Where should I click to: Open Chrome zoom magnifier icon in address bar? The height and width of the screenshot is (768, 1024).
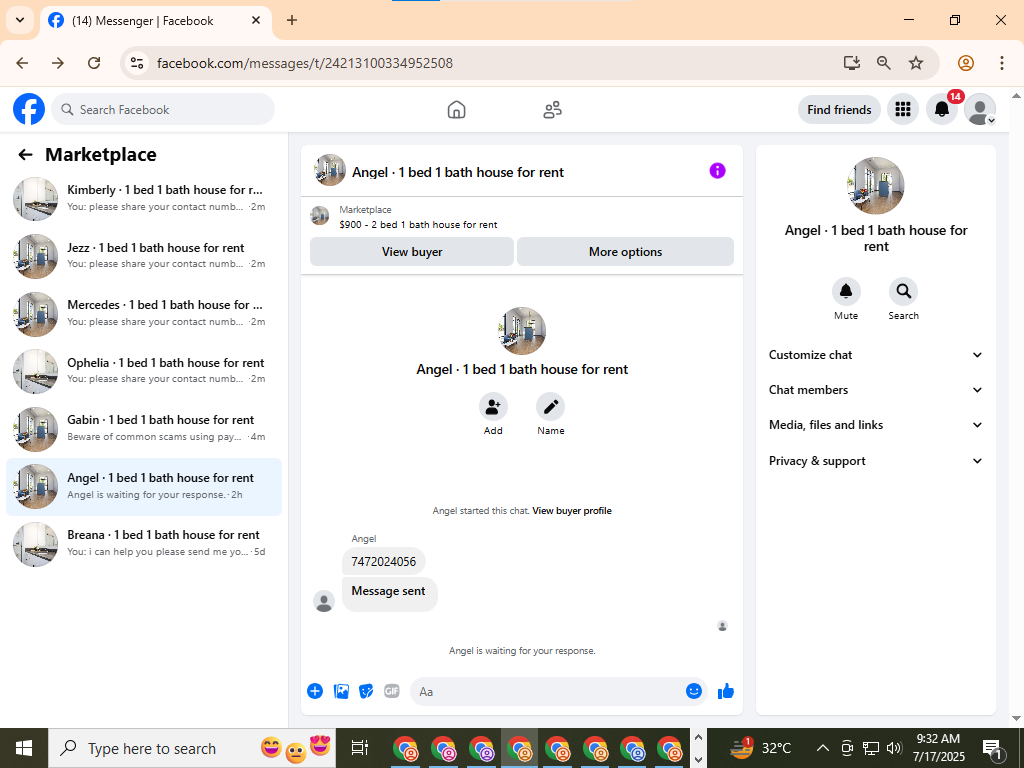pyautogui.click(x=884, y=63)
